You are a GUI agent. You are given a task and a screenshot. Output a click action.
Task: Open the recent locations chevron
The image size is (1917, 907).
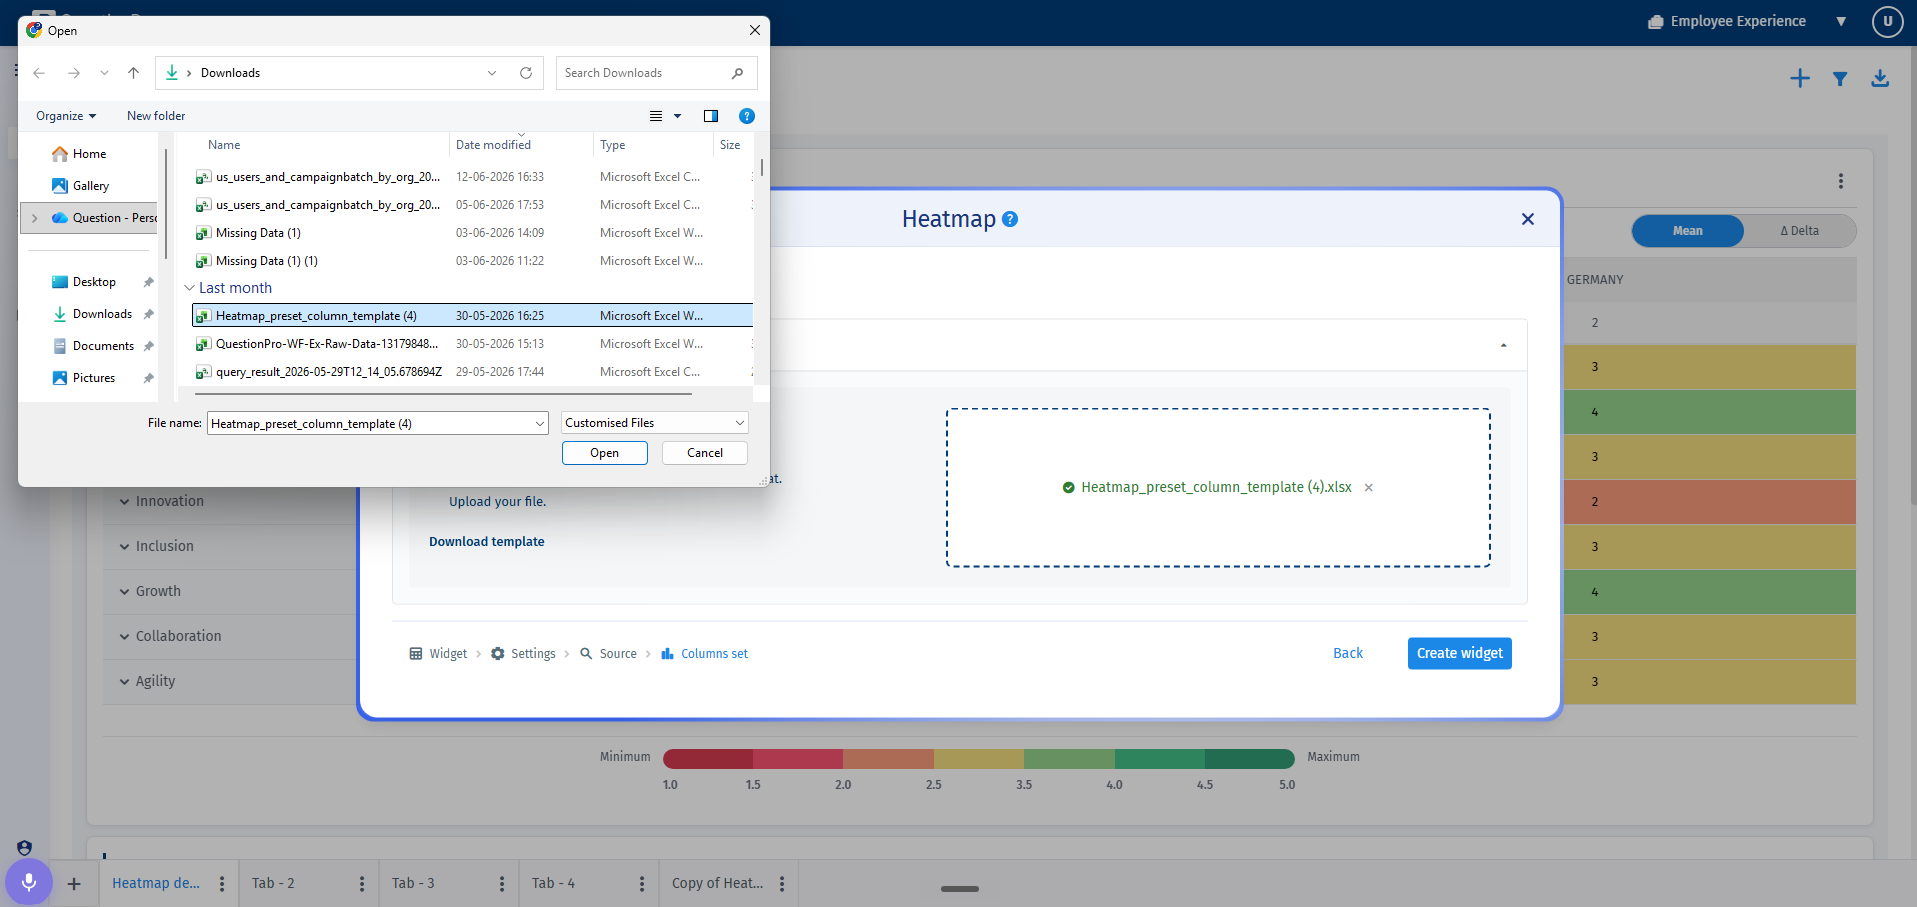tap(104, 73)
